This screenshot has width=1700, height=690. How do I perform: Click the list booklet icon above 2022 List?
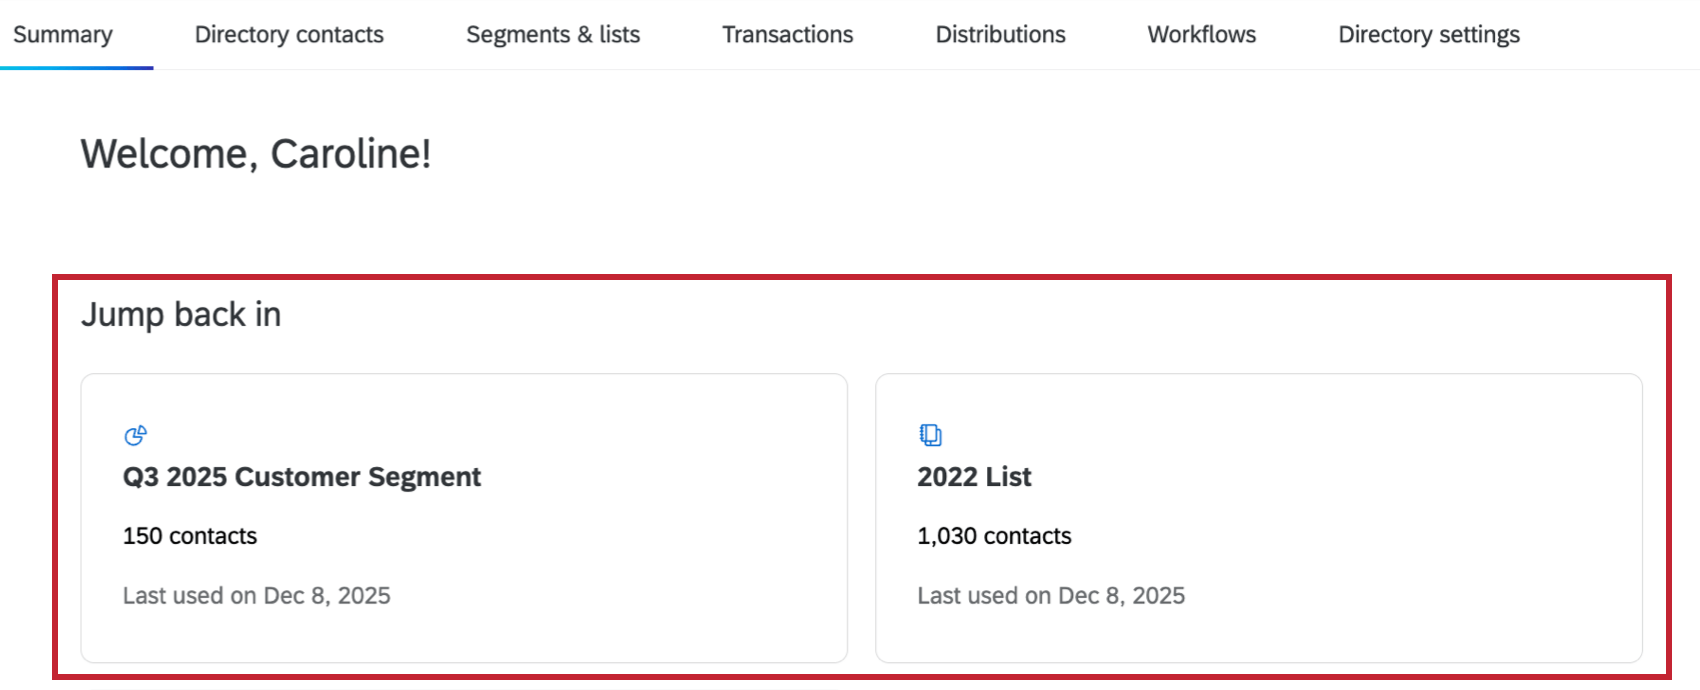coord(931,434)
